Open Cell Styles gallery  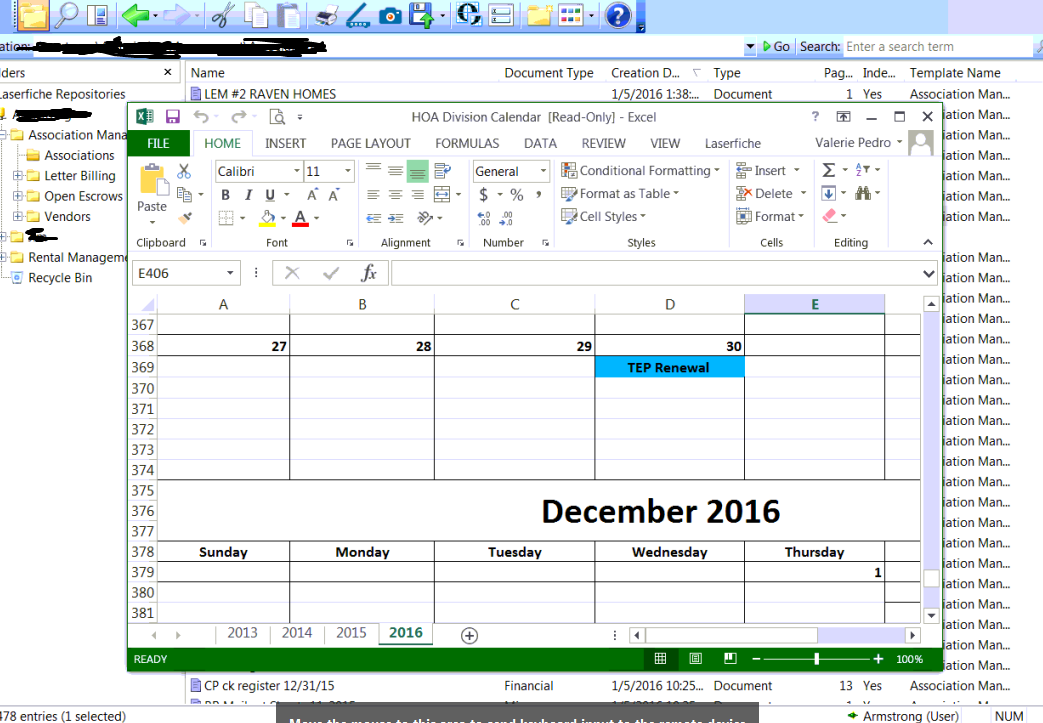click(x=604, y=216)
